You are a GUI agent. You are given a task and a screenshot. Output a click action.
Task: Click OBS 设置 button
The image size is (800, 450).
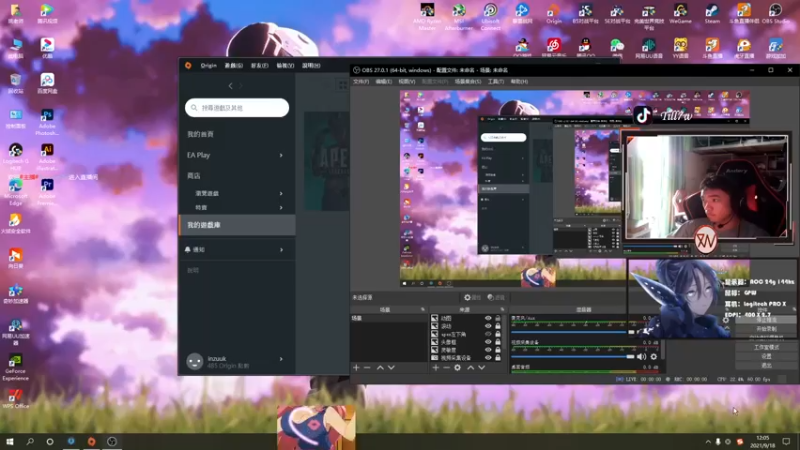[x=766, y=357]
